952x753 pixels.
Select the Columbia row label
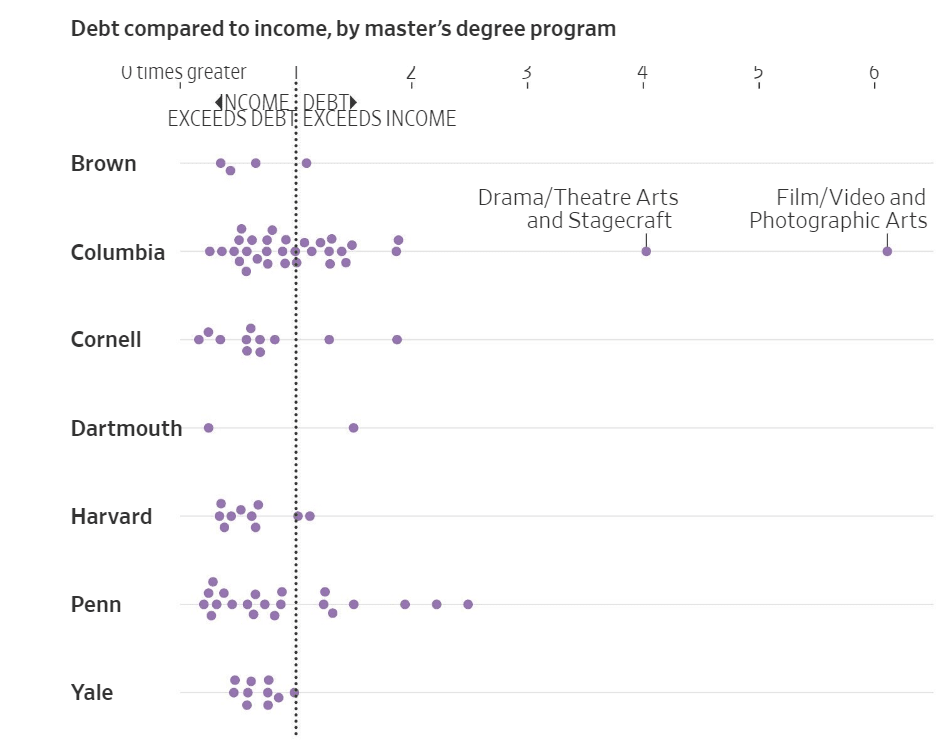pyautogui.click(x=118, y=252)
